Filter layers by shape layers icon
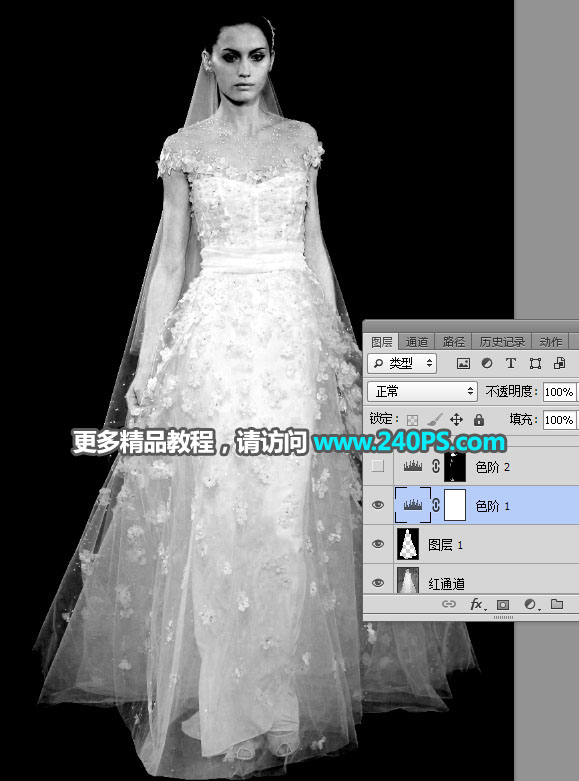The image size is (579, 781). pyautogui.click(x=535, y=364)
